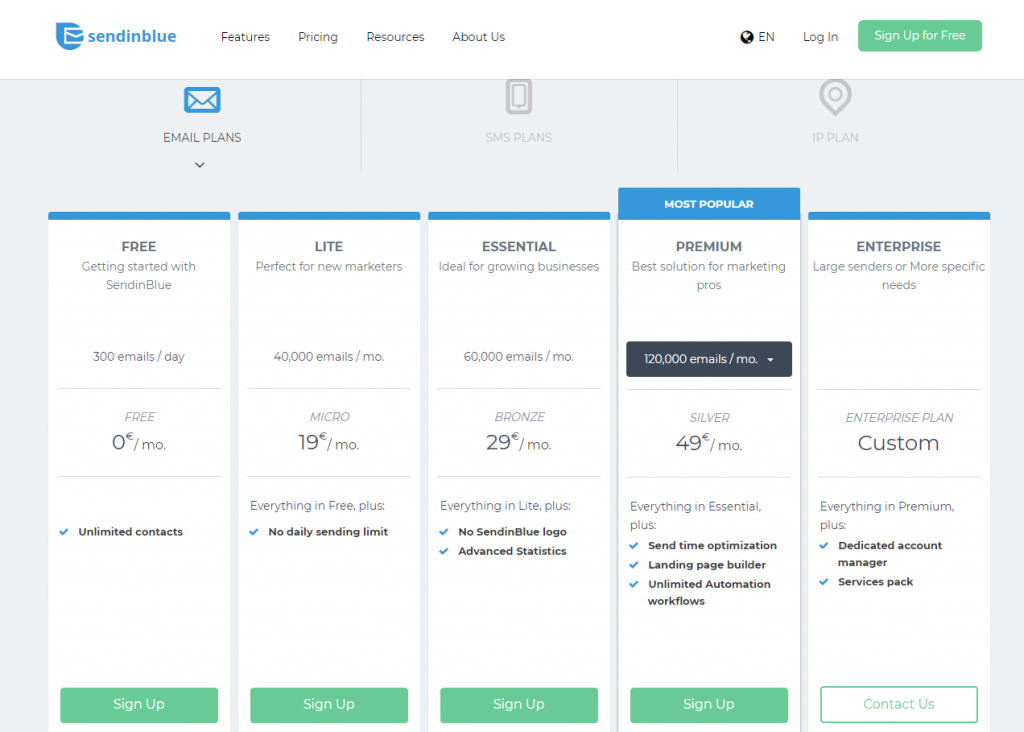Switch to the EMAIL PLANS tab
Viewport: 1024px width, 732px height.
pyautogui.click(x=202, y=138)
